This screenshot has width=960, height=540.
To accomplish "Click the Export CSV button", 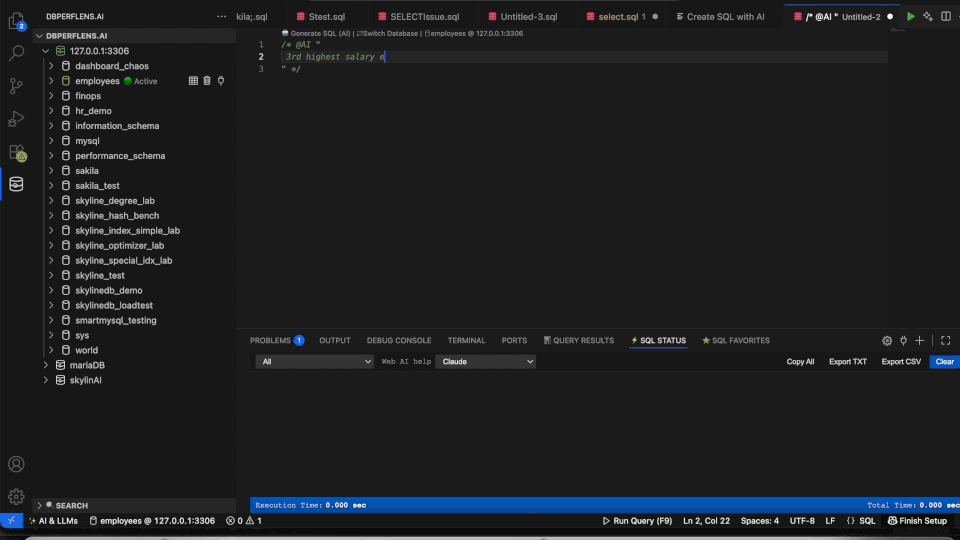I will point(901,362).
